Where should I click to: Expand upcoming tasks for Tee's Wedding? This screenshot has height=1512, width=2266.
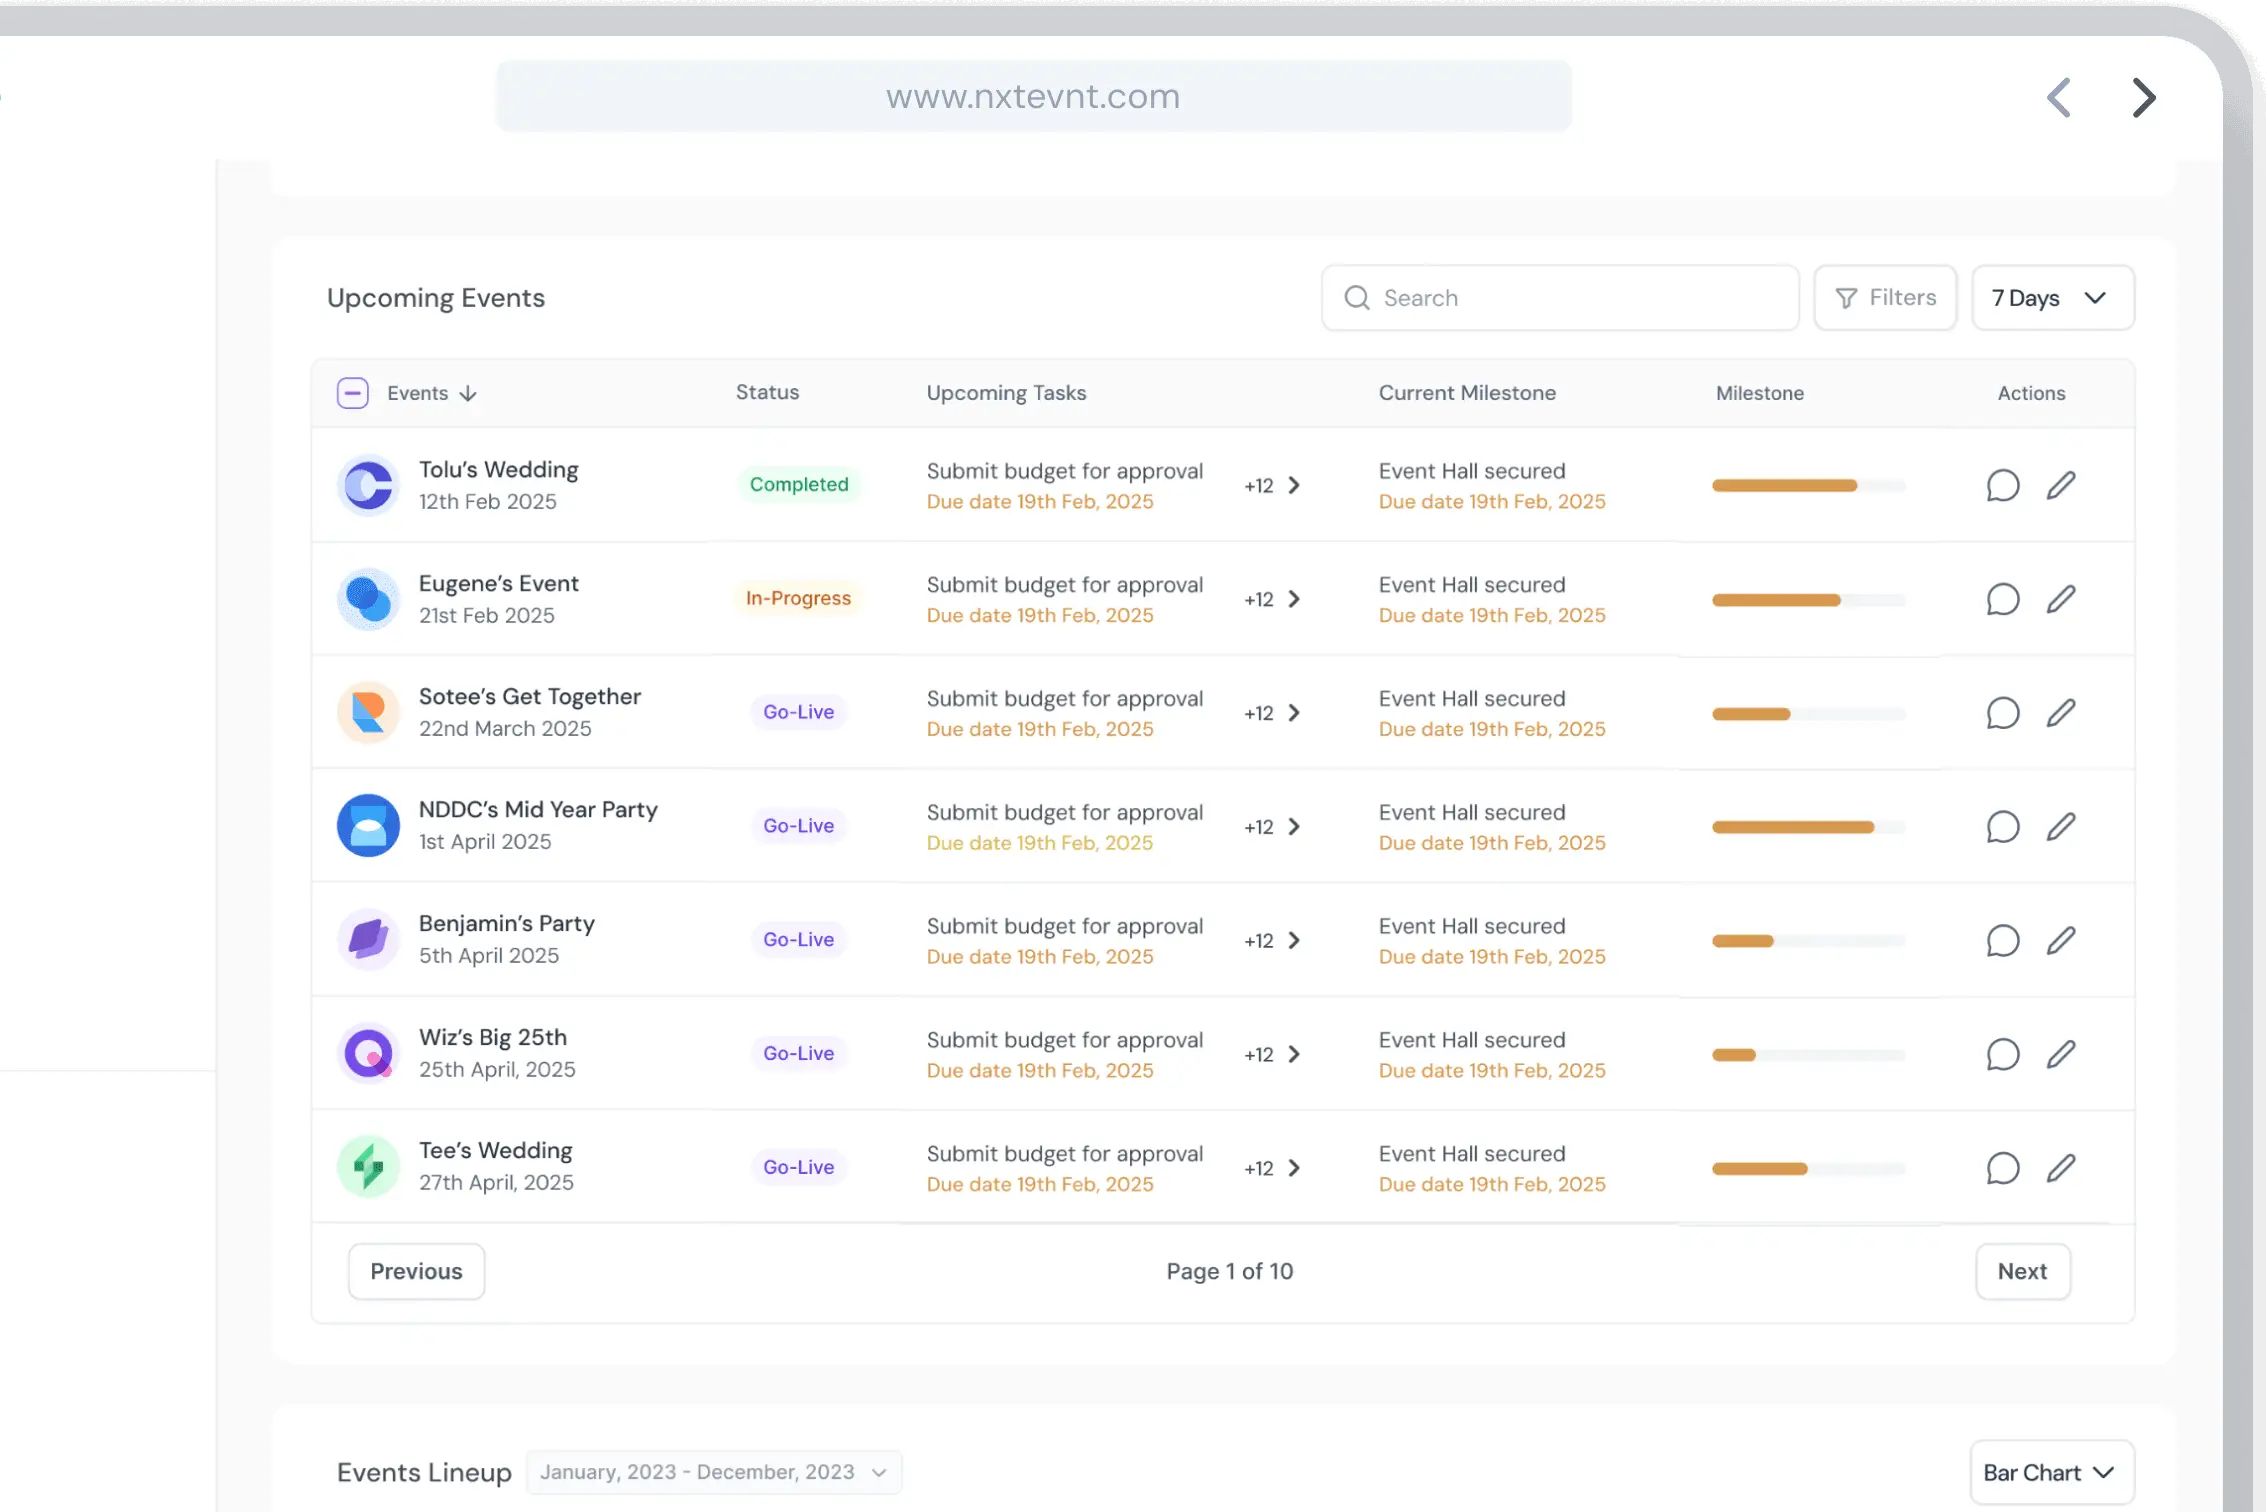pos(1294,1168)
